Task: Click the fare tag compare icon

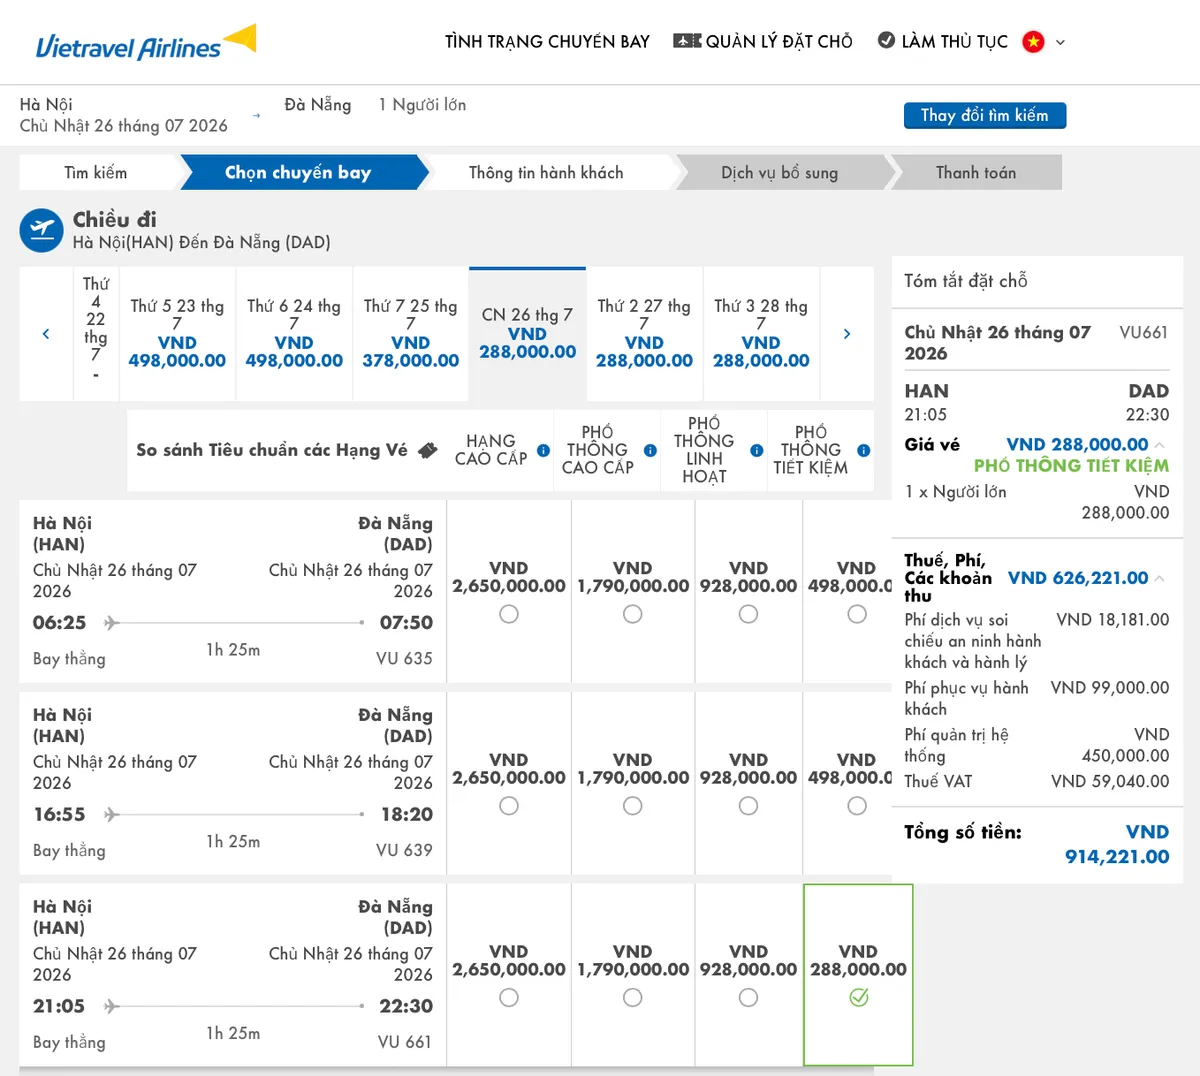Action: click(427, 451)
